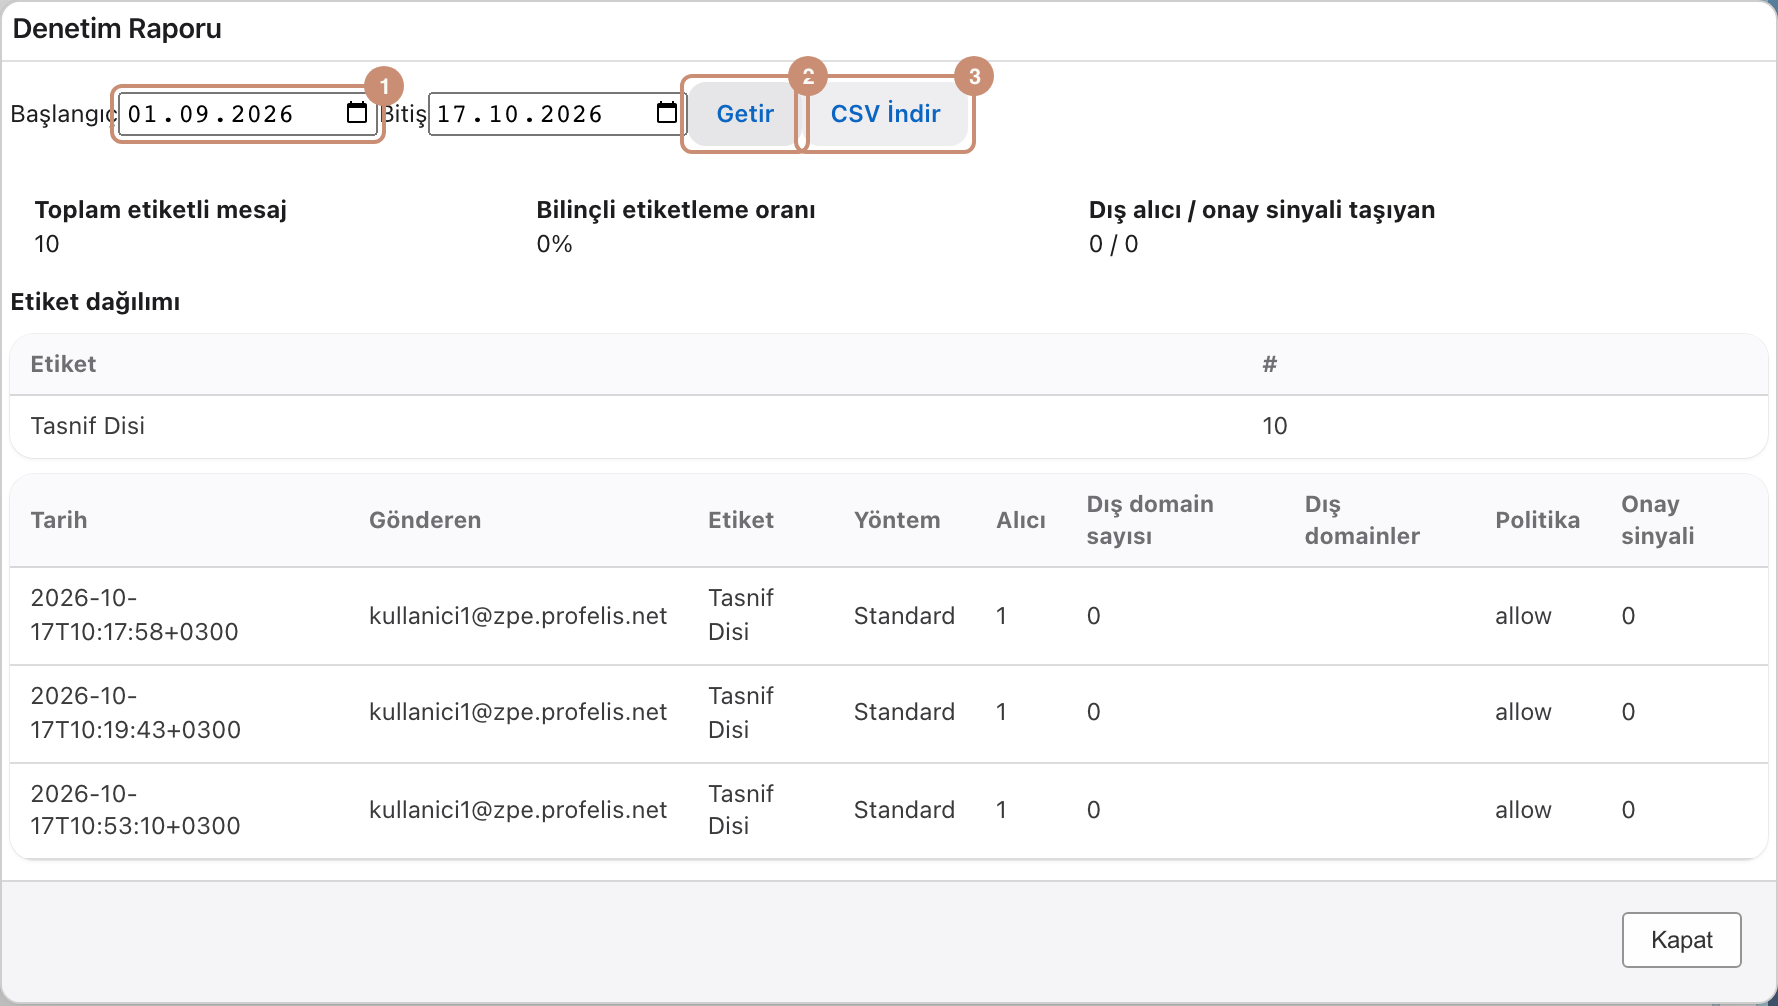Click the Etiket dağılımı section heading

click(96, 302)
